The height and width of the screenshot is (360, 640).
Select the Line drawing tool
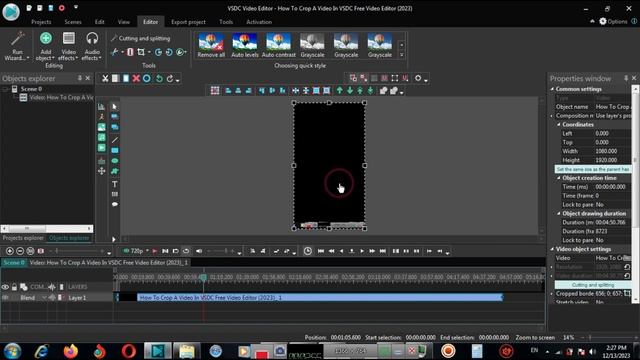pyautogui.click(x=115, y=140)
